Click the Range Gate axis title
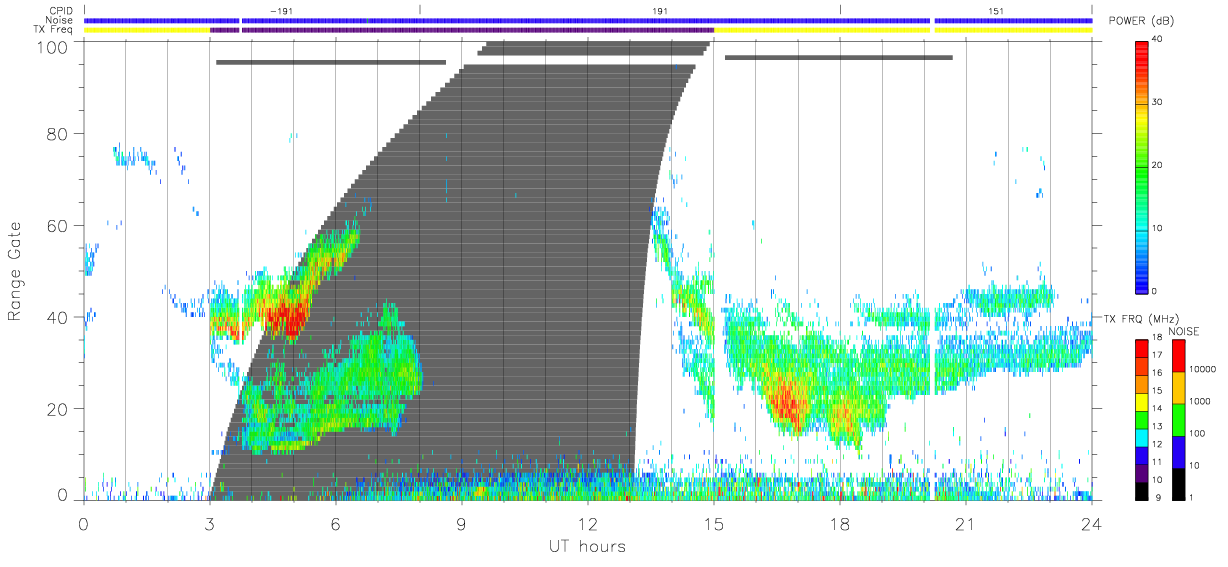1228x567 pixels. point(16,272)
